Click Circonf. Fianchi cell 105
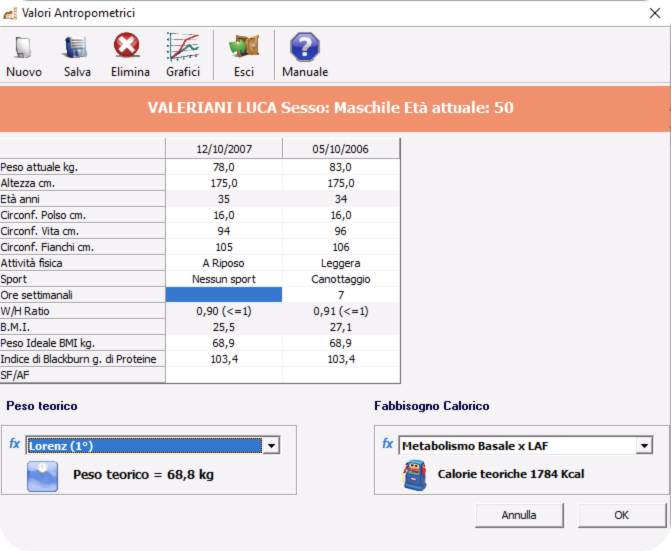The image size is (671, 551). [x=224, y=247]
